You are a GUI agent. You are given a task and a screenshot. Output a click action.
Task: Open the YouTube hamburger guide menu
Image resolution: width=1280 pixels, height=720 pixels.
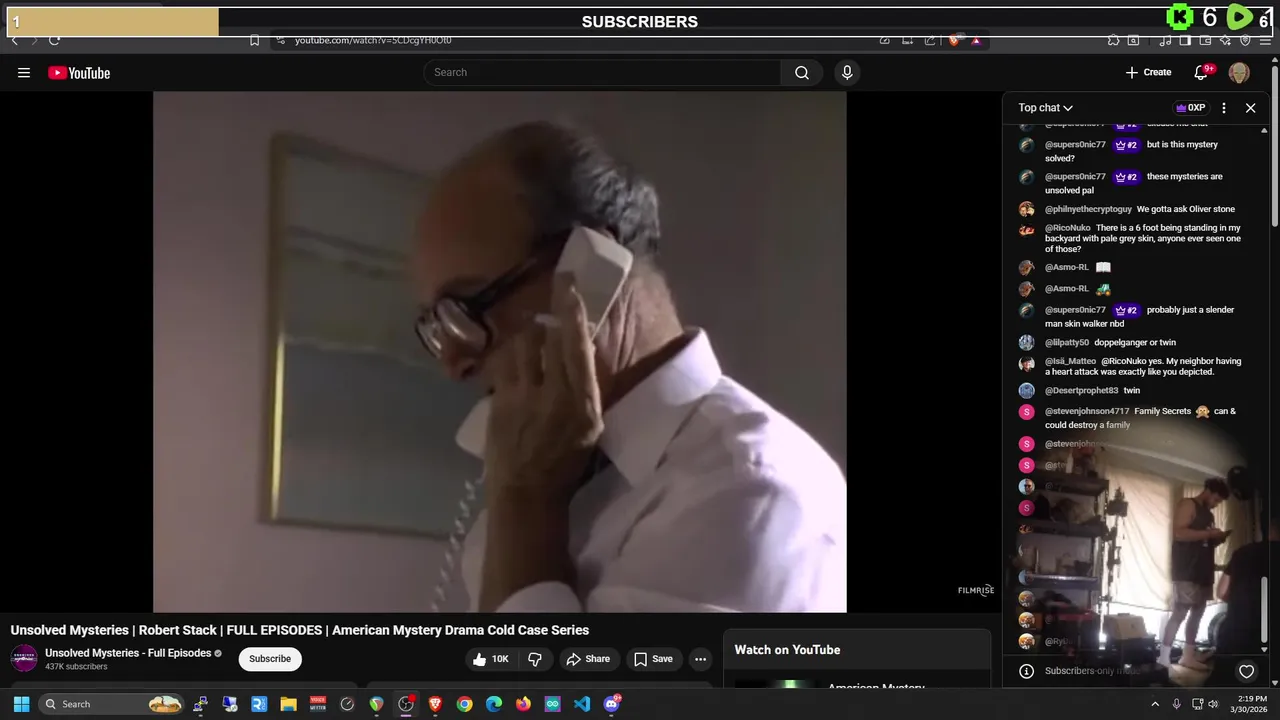click(x=24, y=73)
